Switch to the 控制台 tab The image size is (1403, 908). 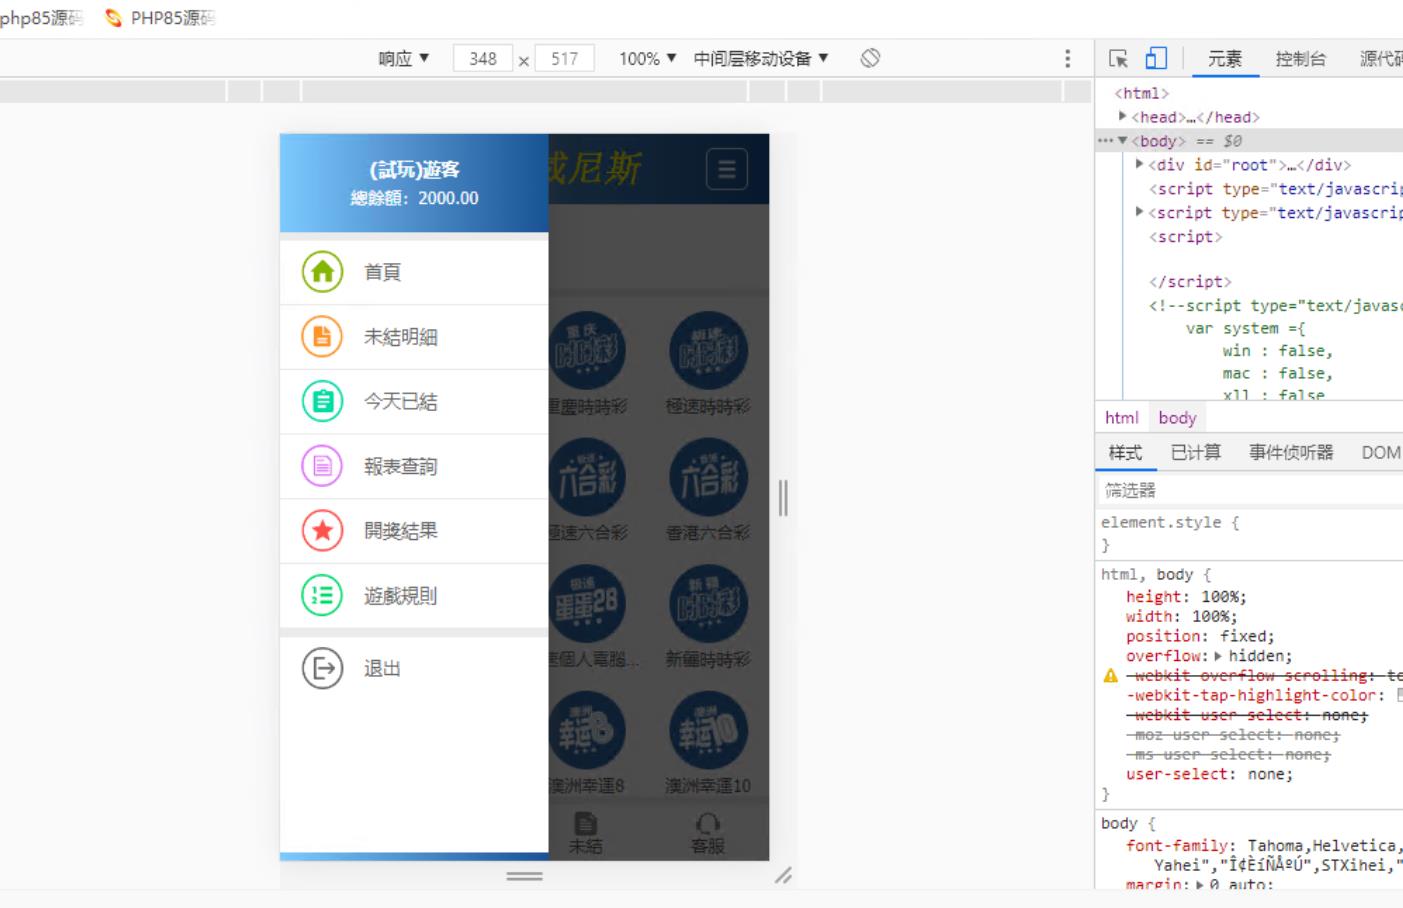pyautogui.click(x=1300, y=59)
